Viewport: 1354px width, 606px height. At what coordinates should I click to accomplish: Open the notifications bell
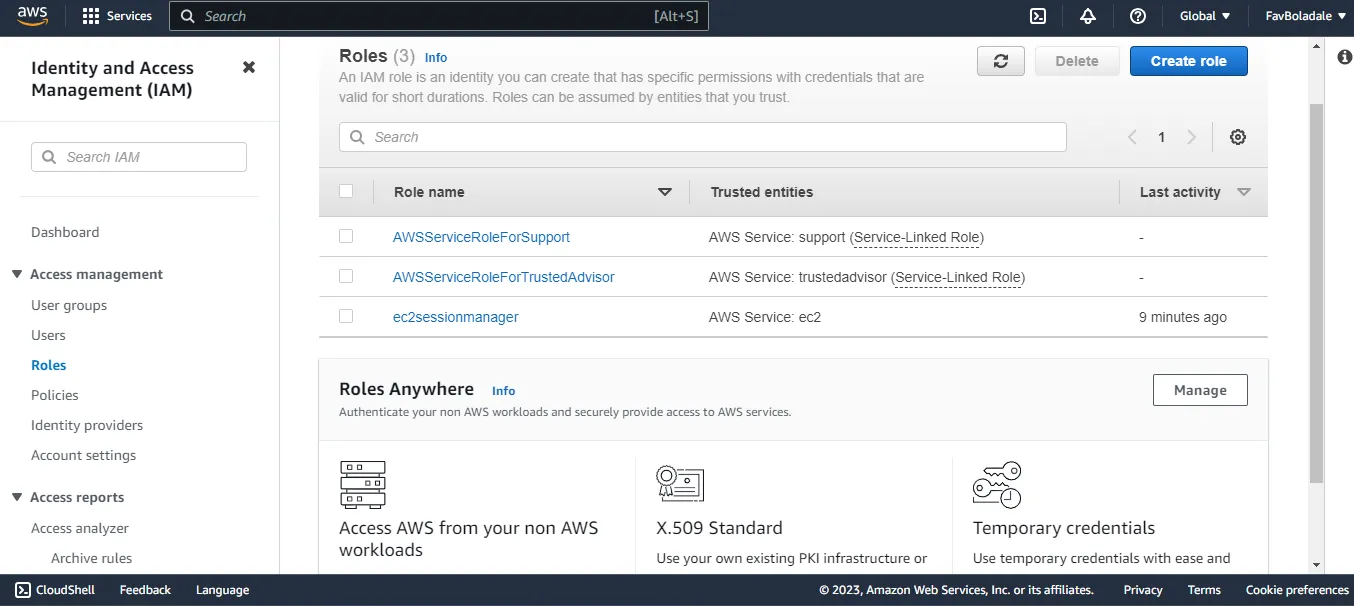1088,16
